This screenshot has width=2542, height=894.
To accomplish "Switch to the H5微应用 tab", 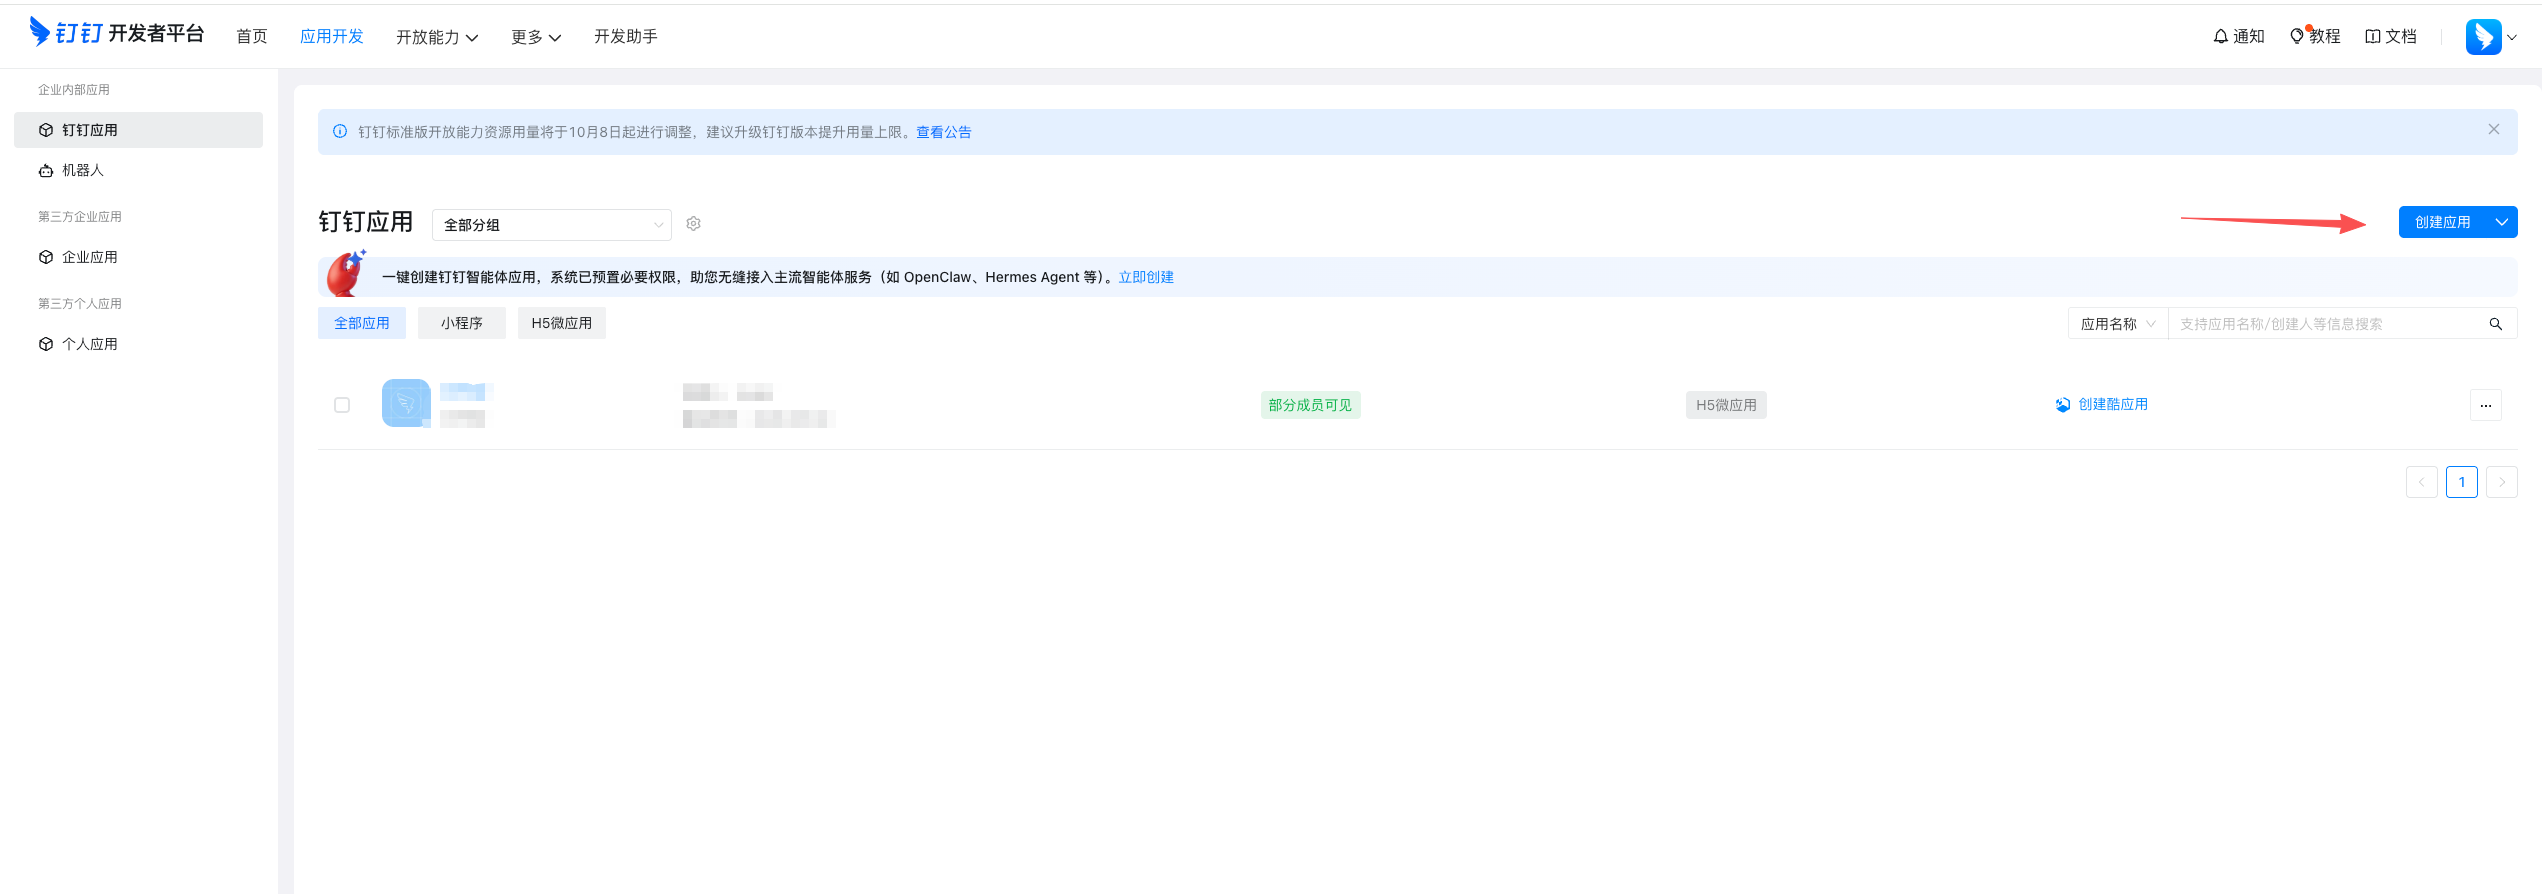I will 562,323.
